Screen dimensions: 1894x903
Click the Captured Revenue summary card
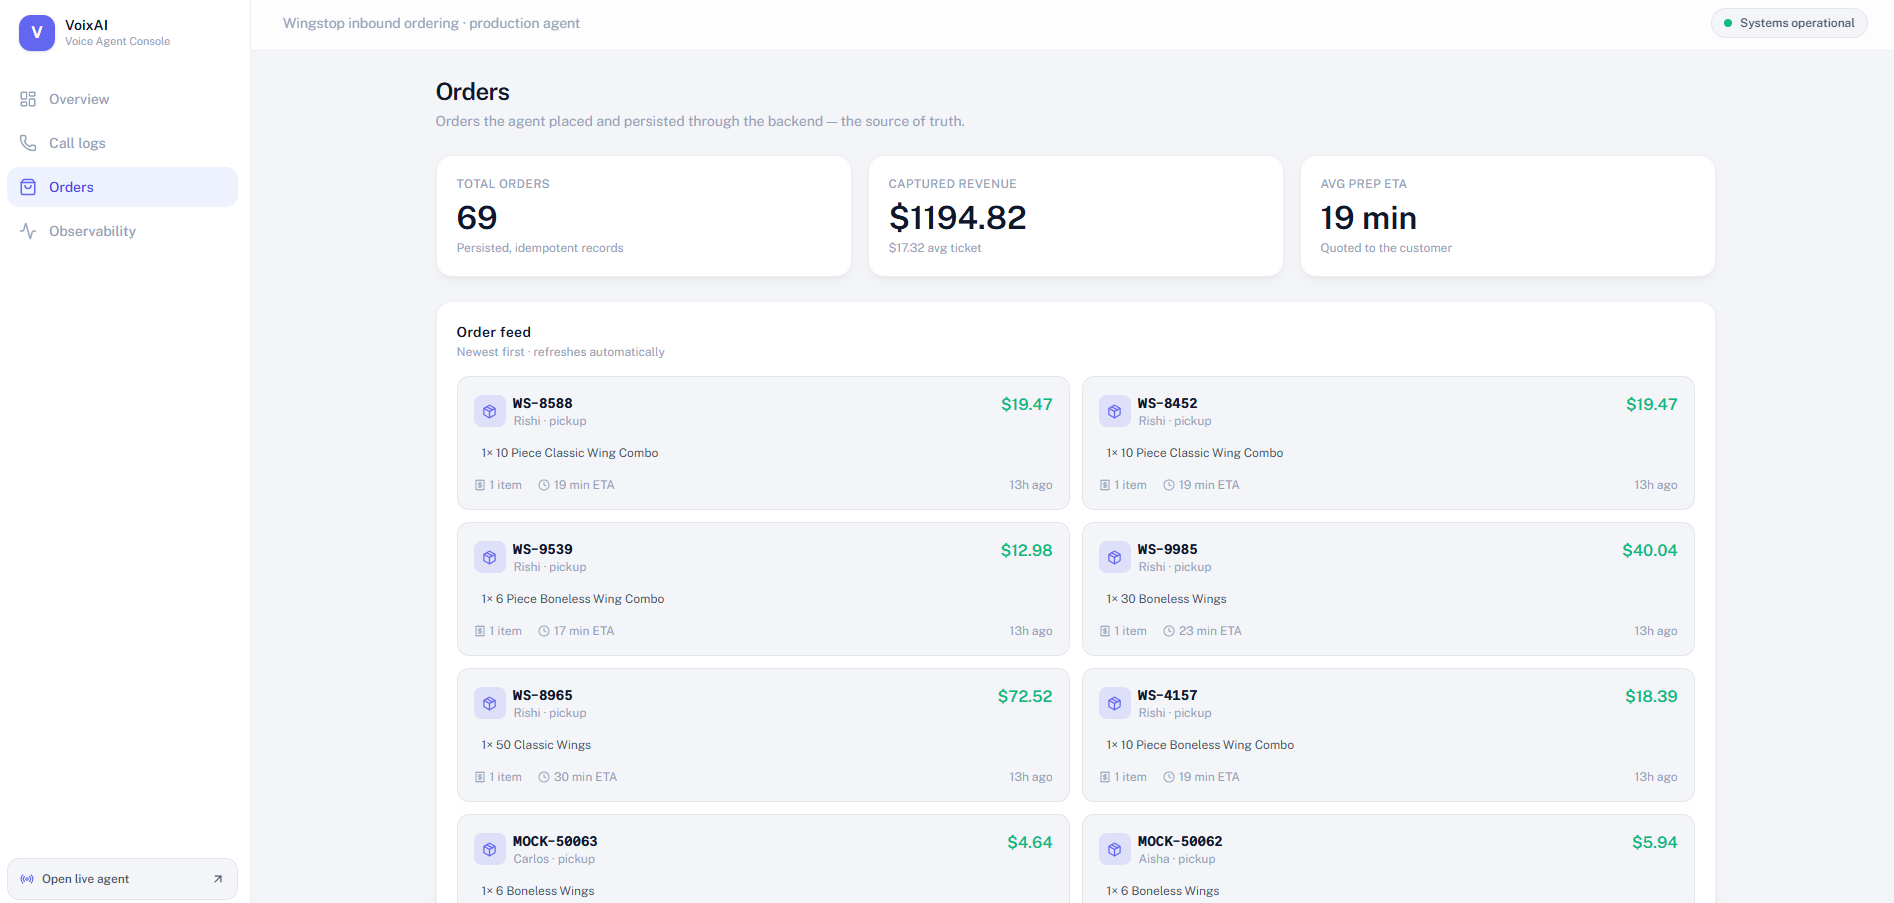1076,216
